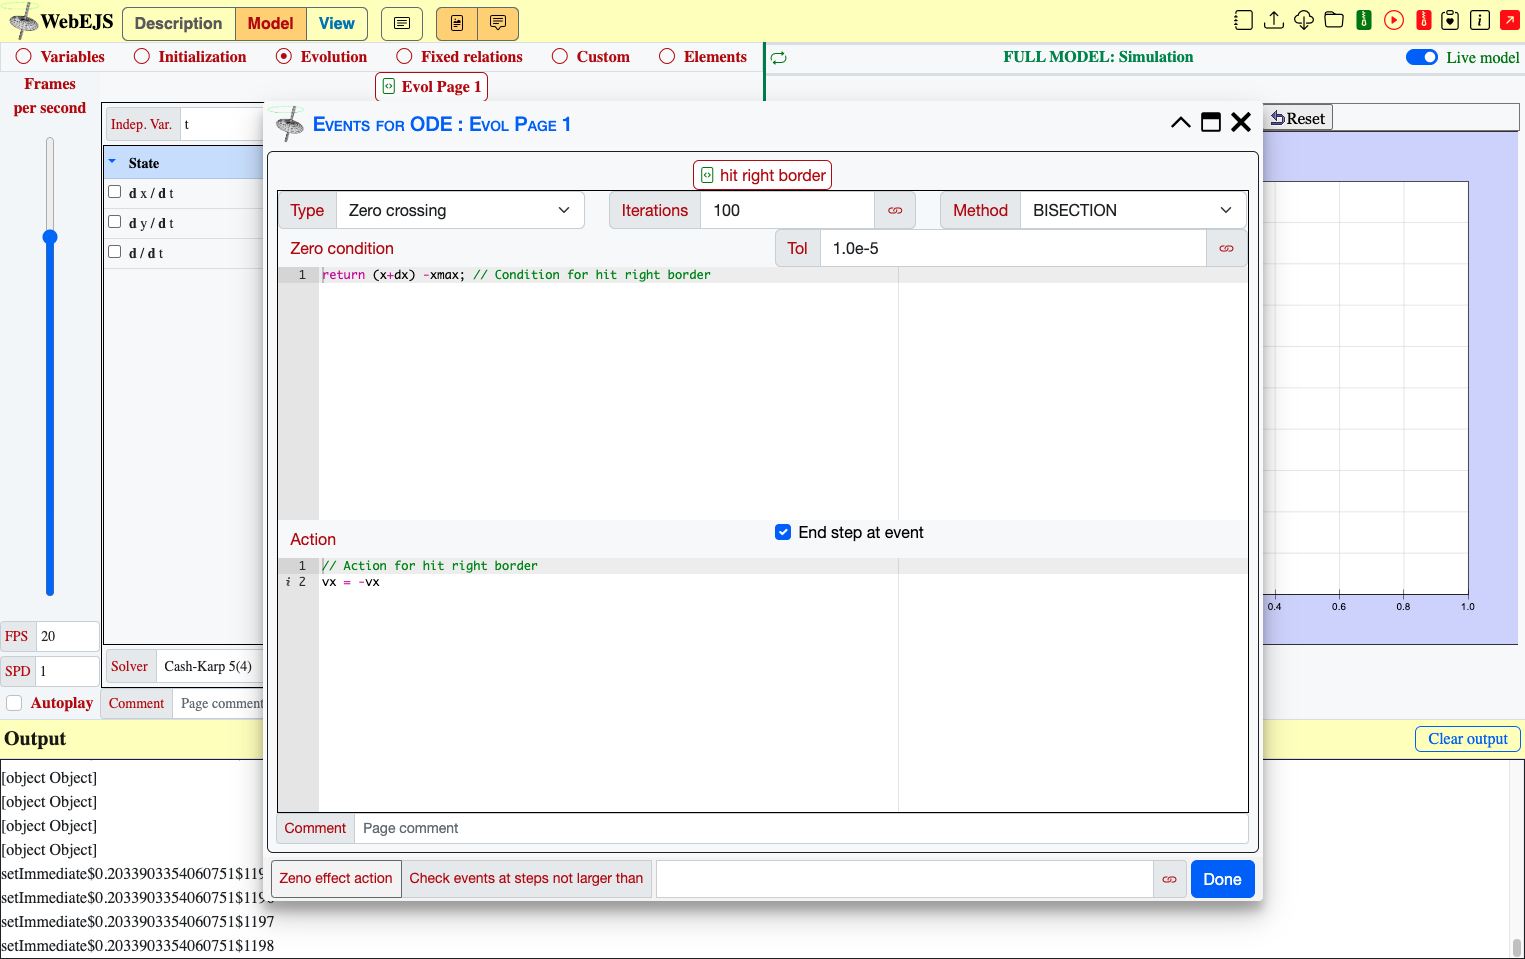
Task: Click the green zip file icon
Action: [1364, 20]
